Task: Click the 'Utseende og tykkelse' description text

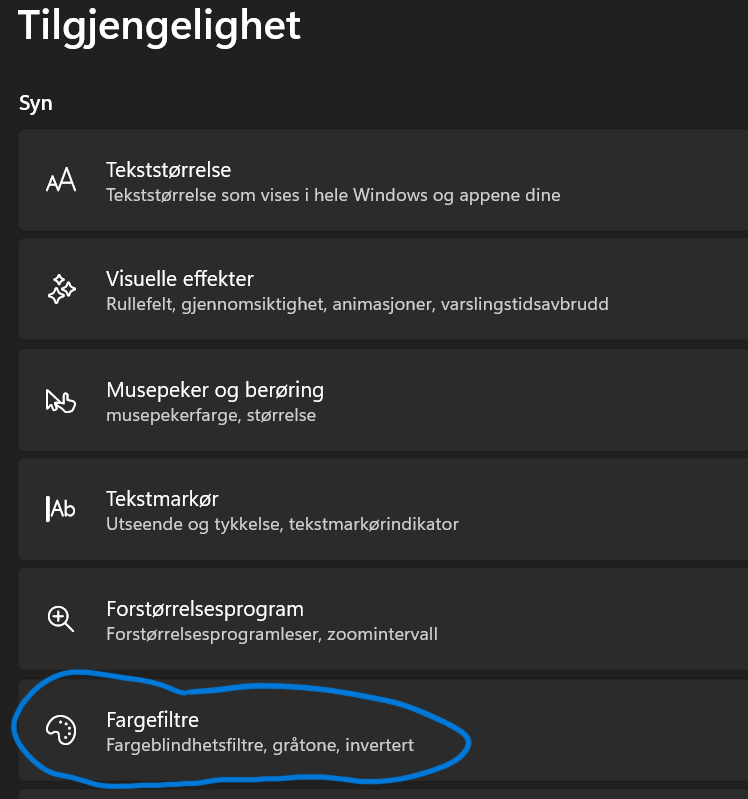Action: tap(282, 523)
